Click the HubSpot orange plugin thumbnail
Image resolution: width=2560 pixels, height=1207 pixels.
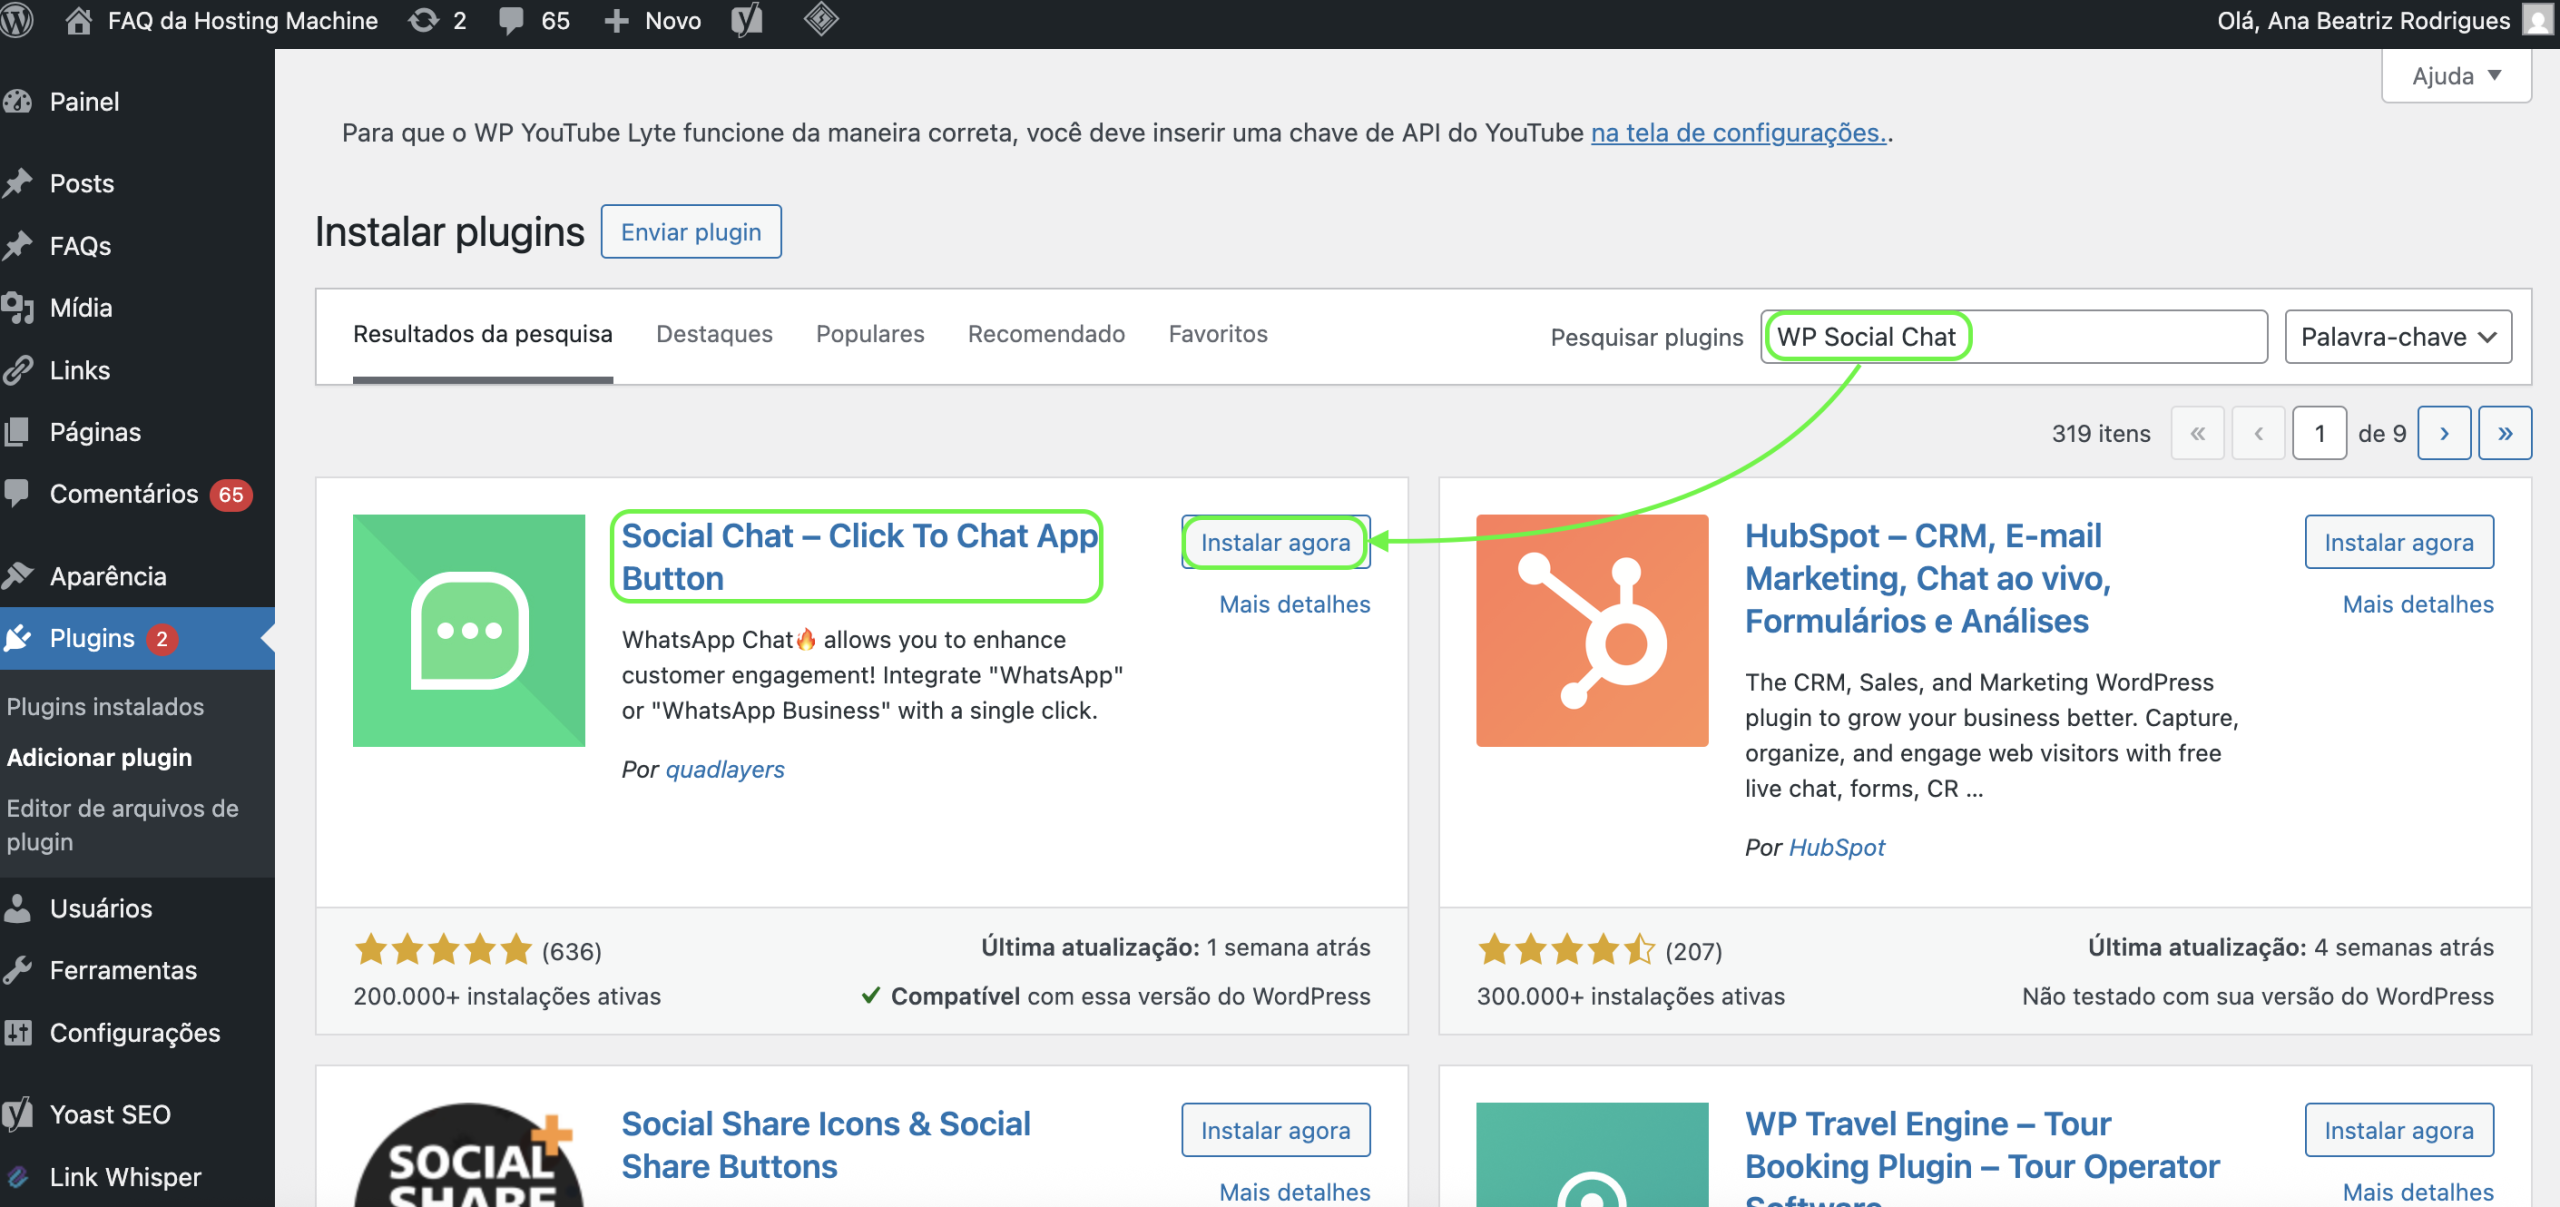1592,630
